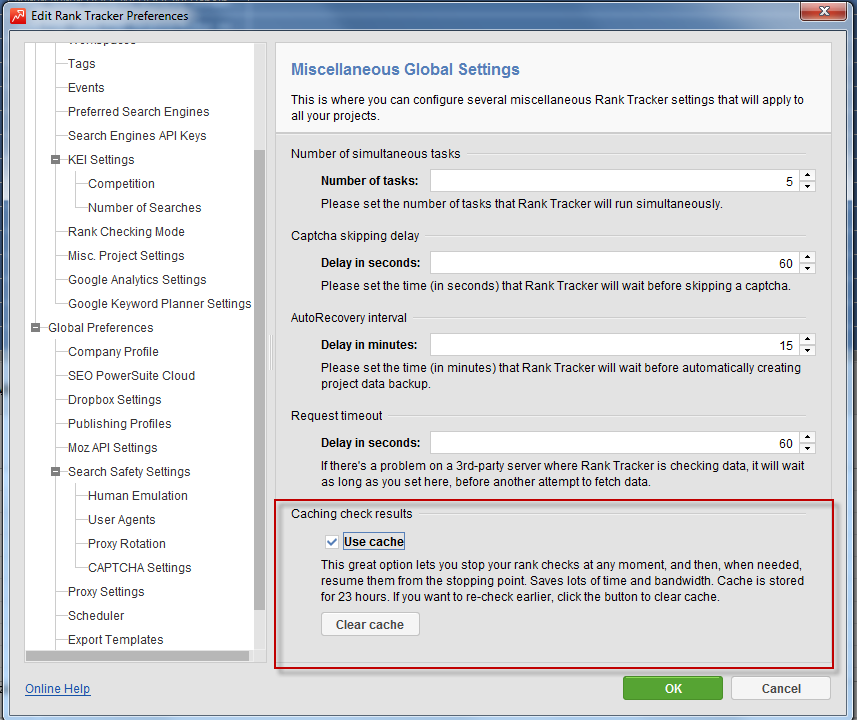Collapse the Global Preferences tree node

(36, 327)
